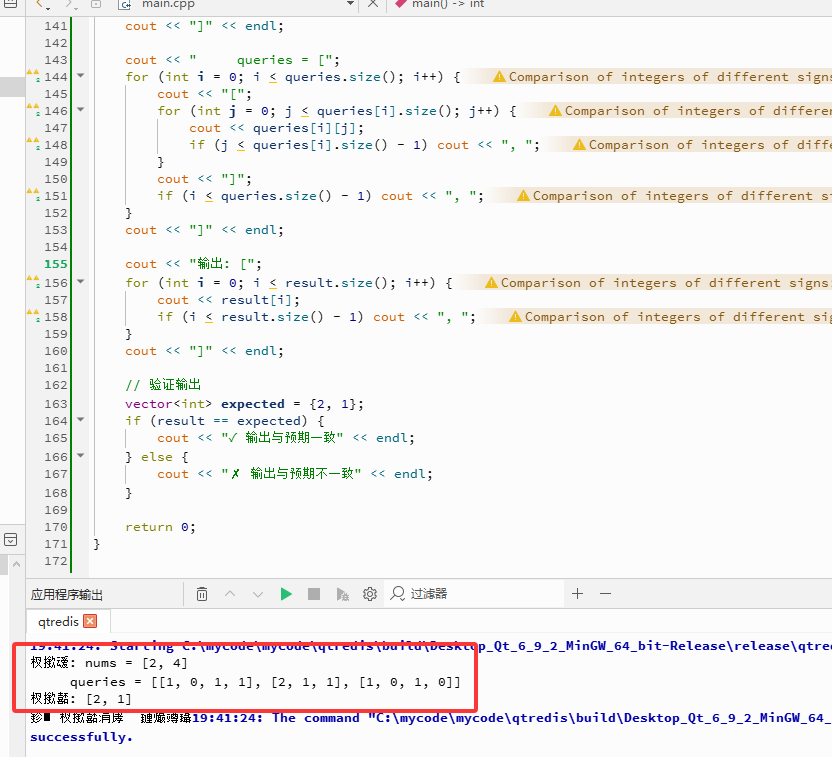Click the 'cout << queries[i][j];' line
832x757 pixels.
point(276,128)
